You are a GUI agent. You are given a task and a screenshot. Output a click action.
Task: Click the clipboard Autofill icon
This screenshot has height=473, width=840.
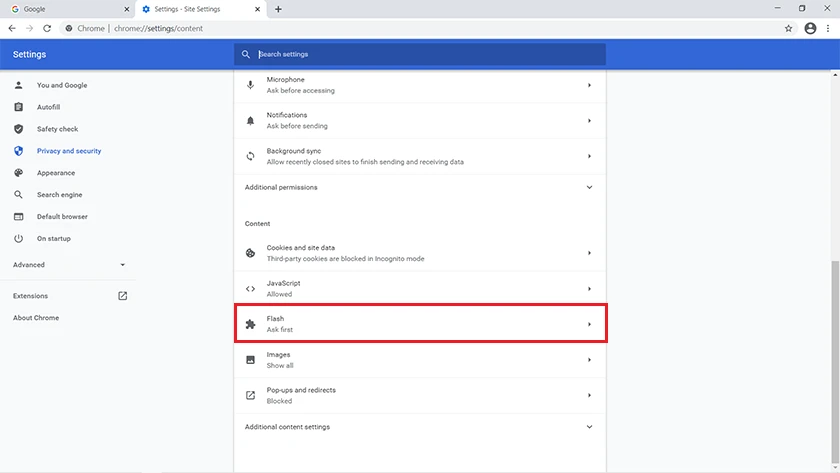tap(18, 107)
